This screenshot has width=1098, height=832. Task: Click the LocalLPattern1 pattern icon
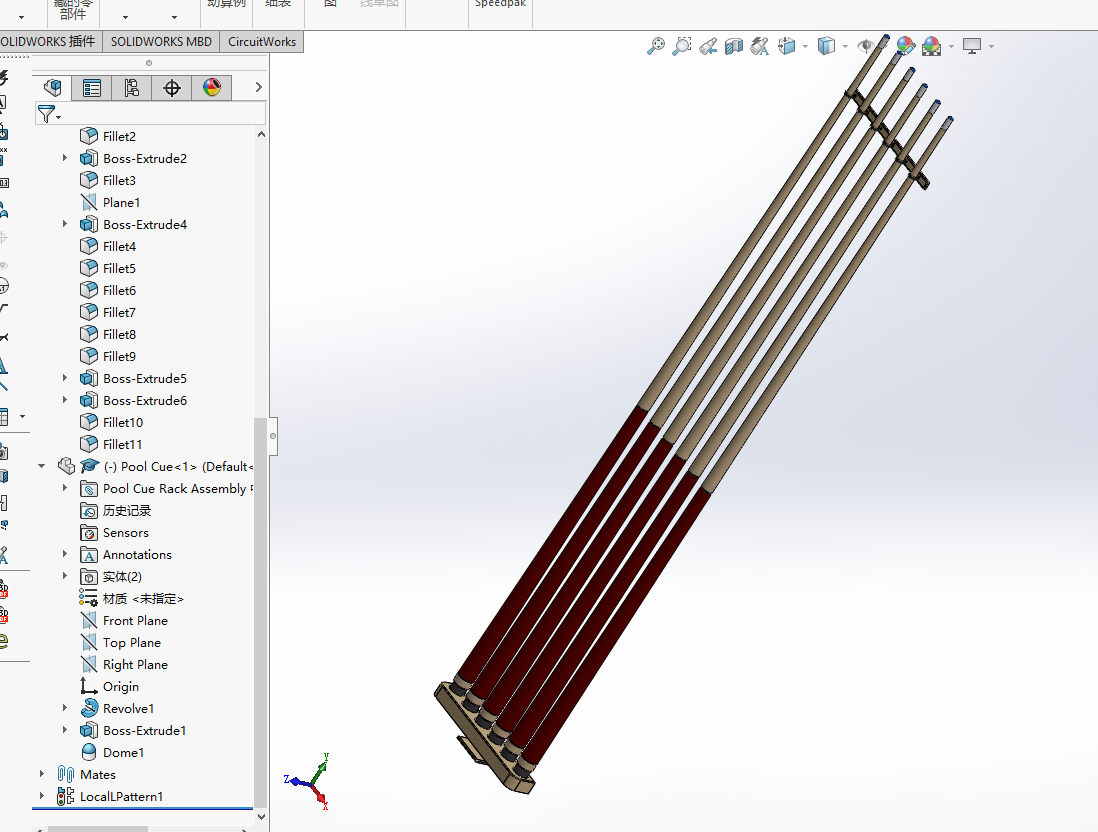(66, 796)
